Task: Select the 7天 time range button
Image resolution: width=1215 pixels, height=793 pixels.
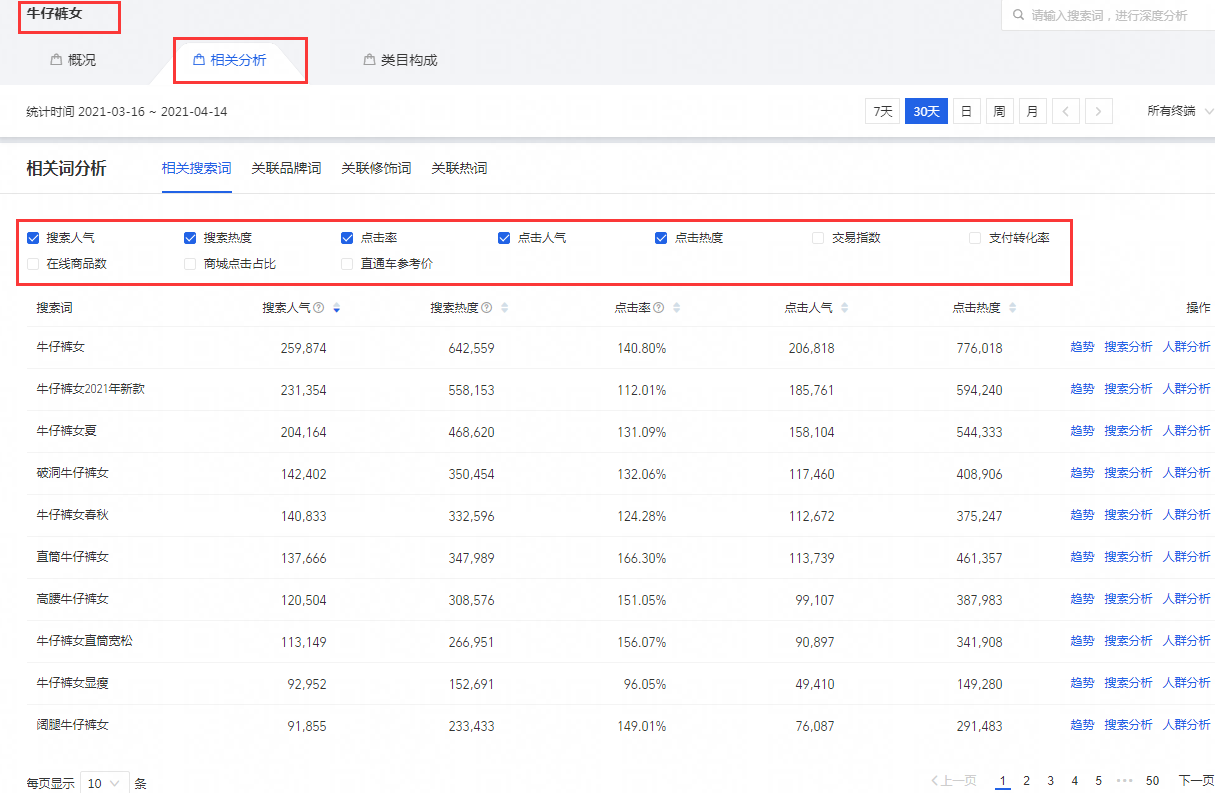Action: [x=882, y=111]
